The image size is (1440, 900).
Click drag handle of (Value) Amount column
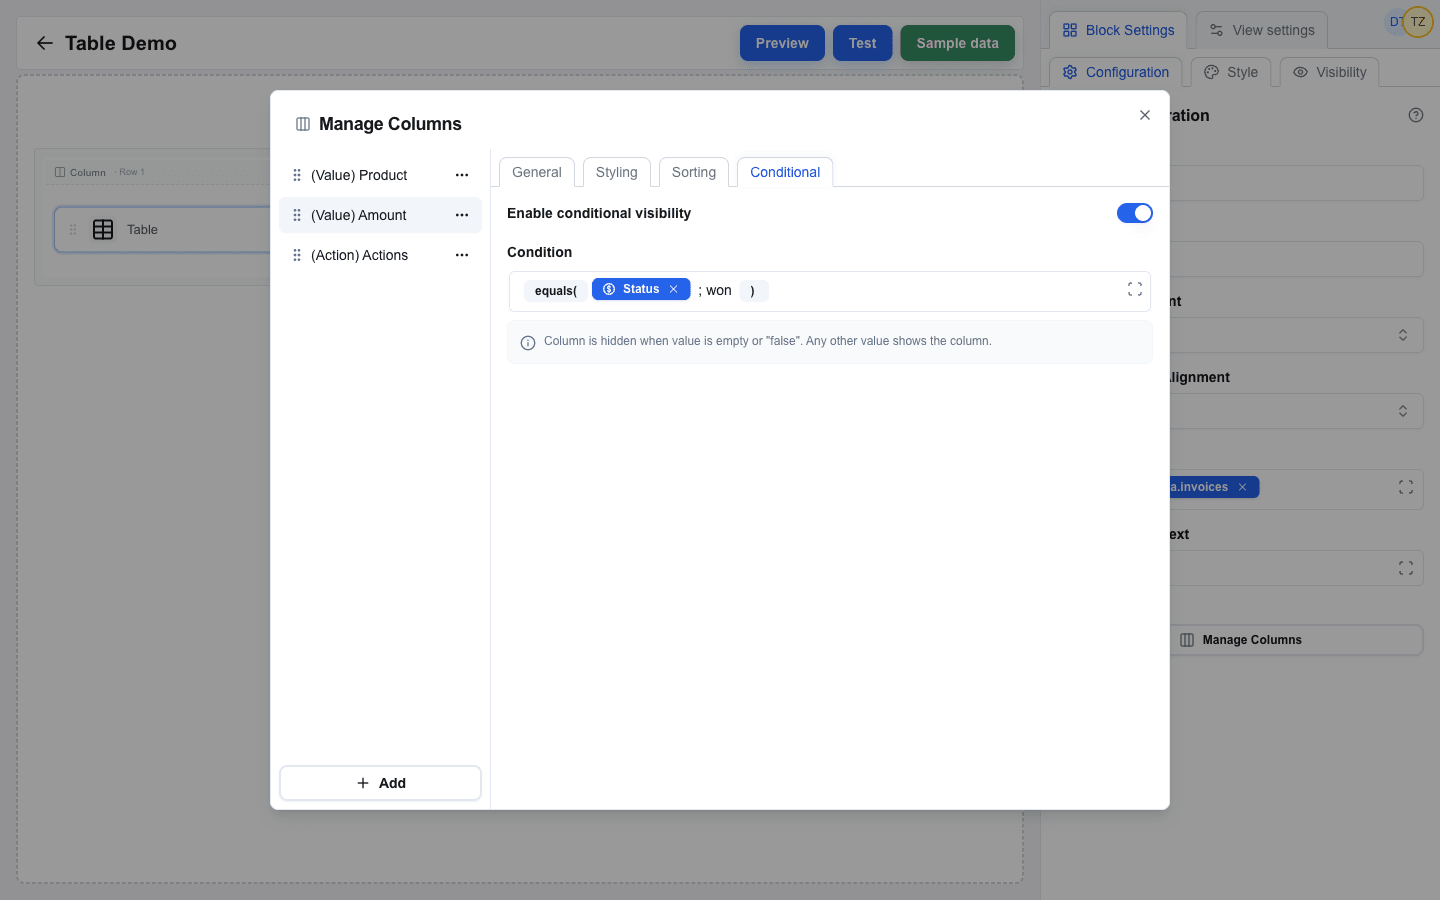[x=297, y=215]
